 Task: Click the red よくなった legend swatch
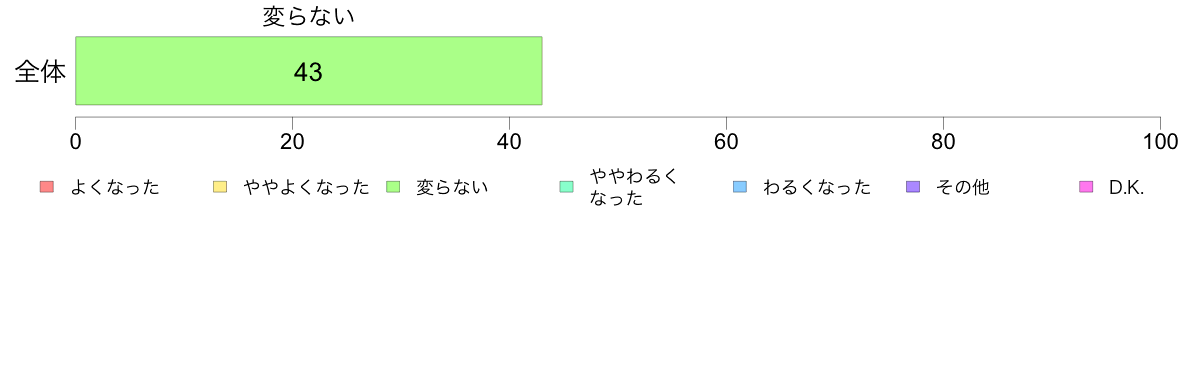coord(46,187)
